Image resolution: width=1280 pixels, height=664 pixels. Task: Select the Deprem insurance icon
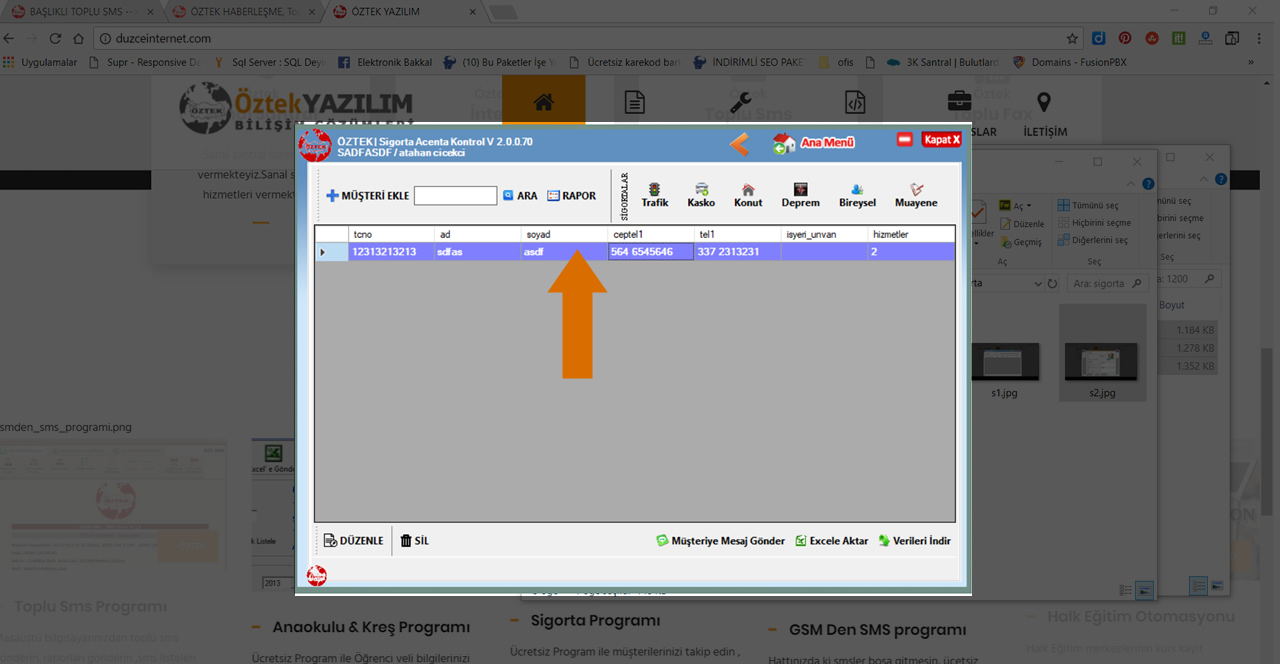(x=800, y=195)
